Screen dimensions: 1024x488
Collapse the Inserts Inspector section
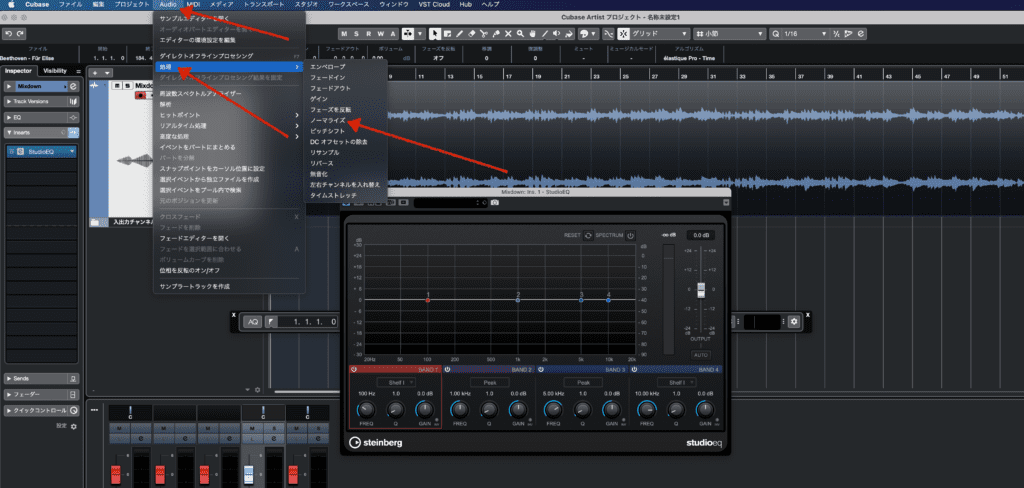coord(8,133)
